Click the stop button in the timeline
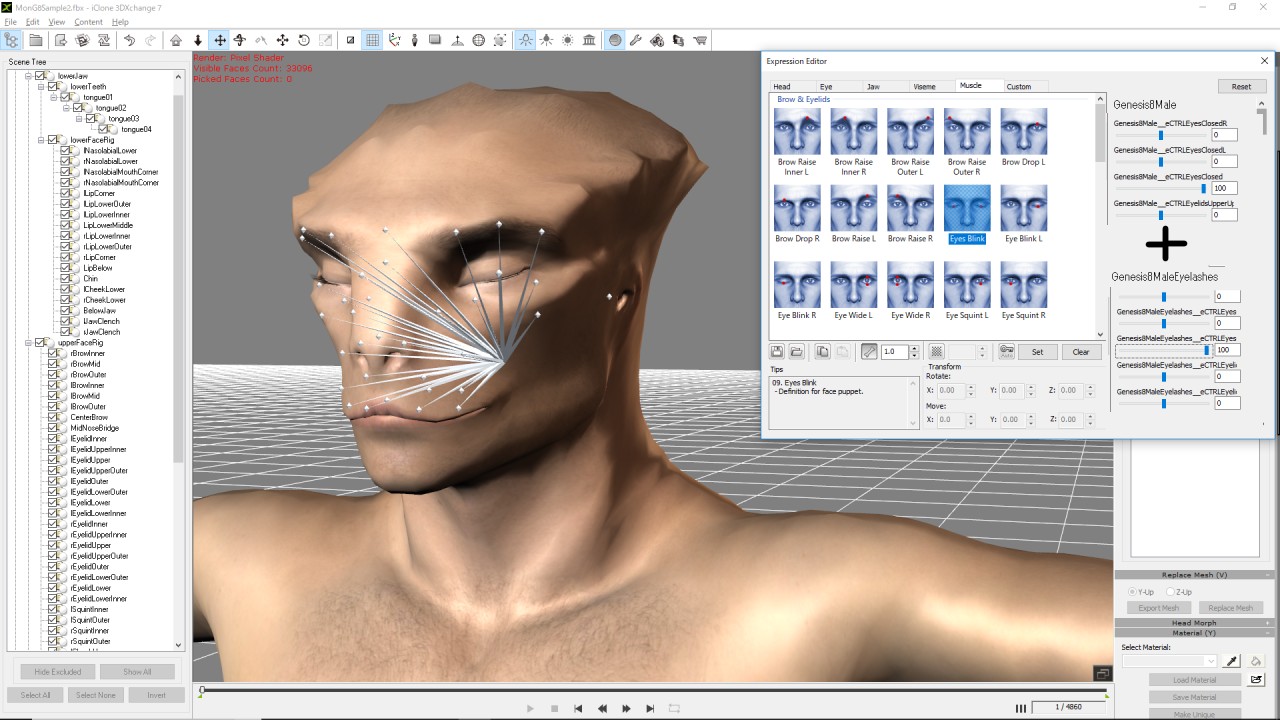Viewport: 1280px width, 720px height. click(554, 708)
